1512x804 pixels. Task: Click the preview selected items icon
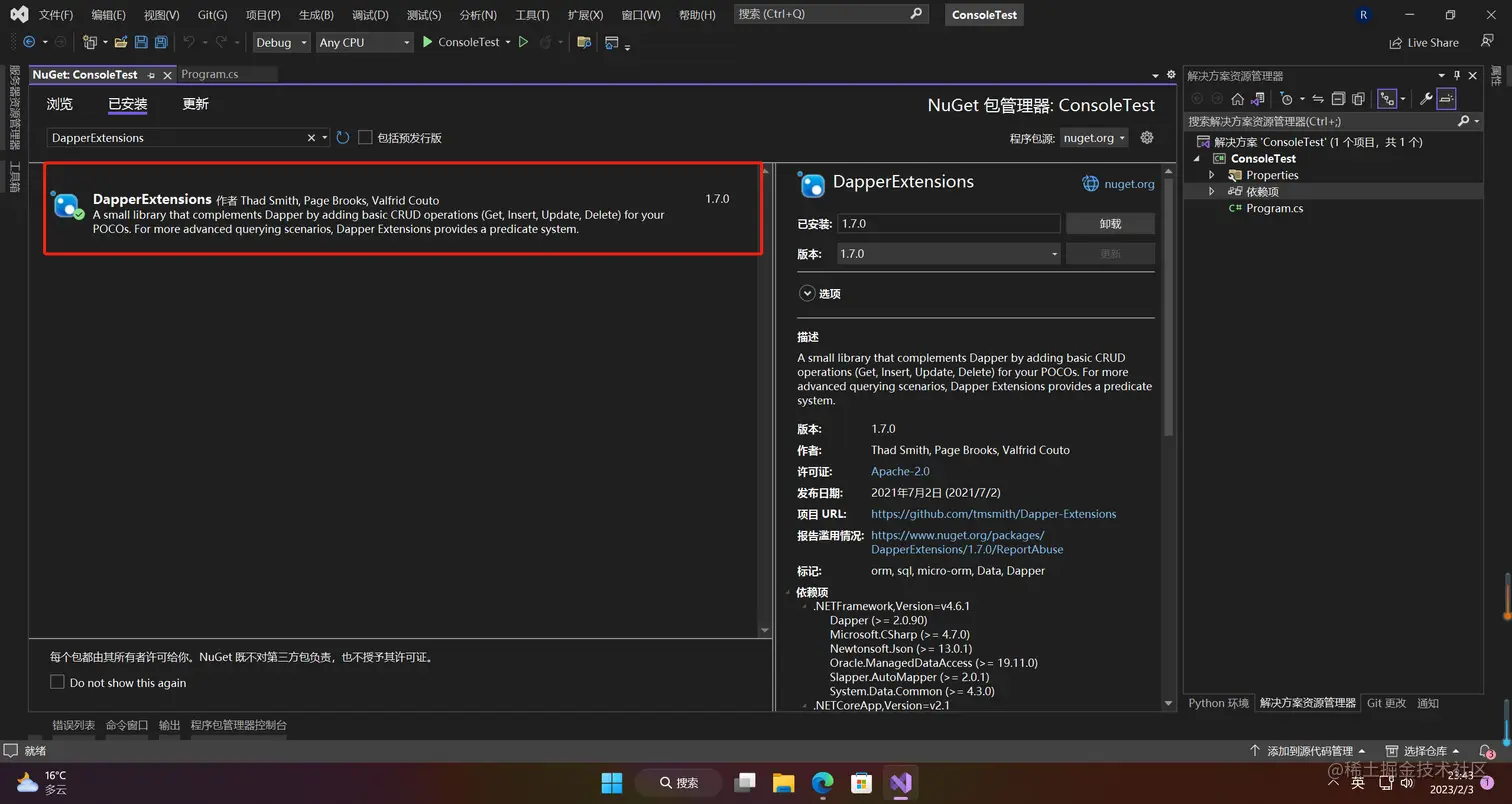[x=1446, y=98]
